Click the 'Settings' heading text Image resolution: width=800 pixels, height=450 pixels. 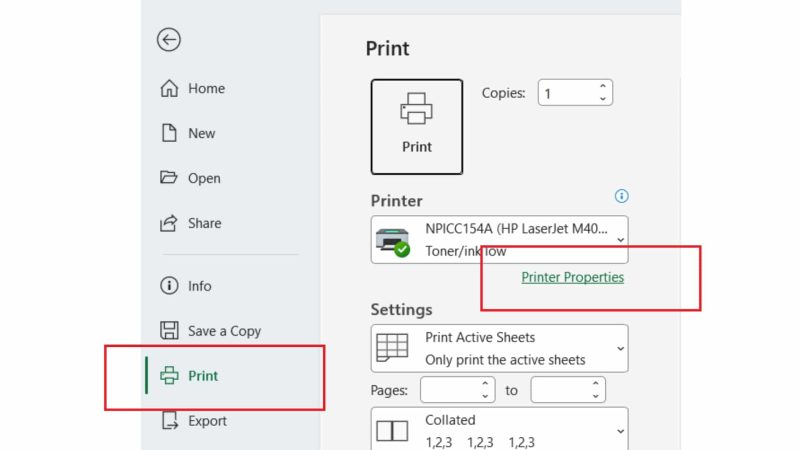402,310
